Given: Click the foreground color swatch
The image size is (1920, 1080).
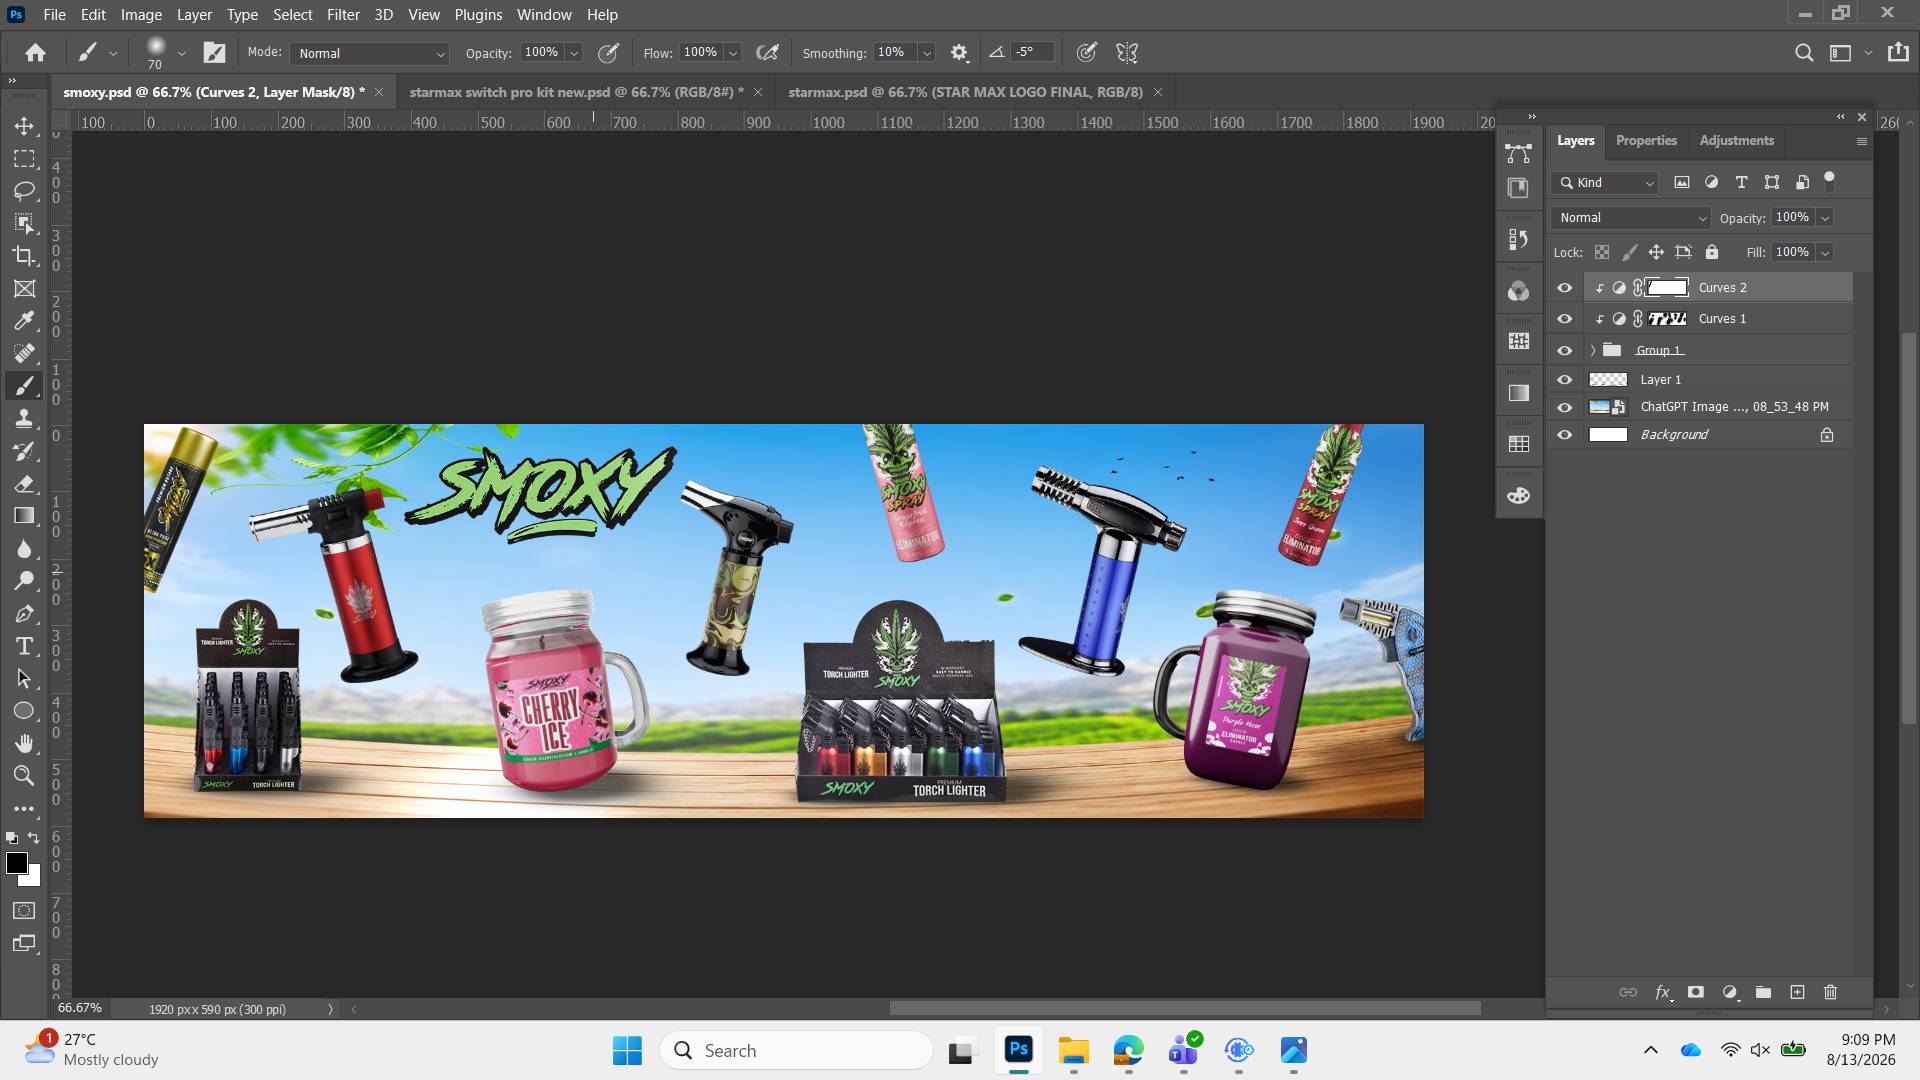Looking at the screenshot, I should point(16,864).
